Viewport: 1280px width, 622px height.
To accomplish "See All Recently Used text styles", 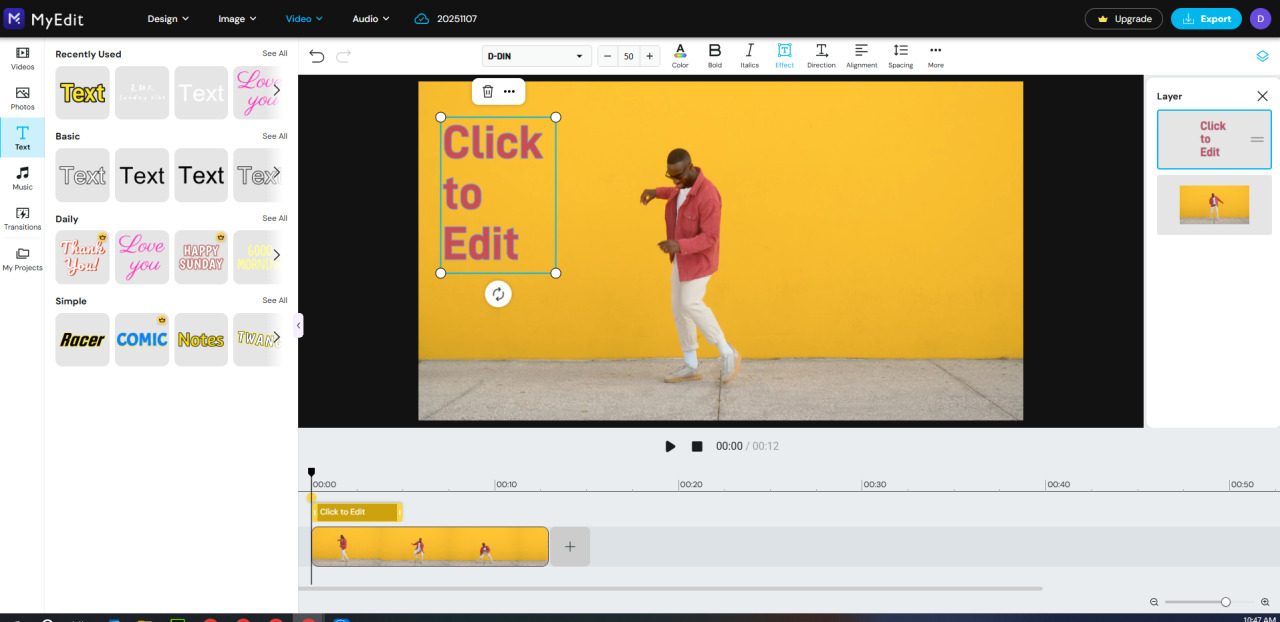I will pyautogui.click(x=275, y=54).
